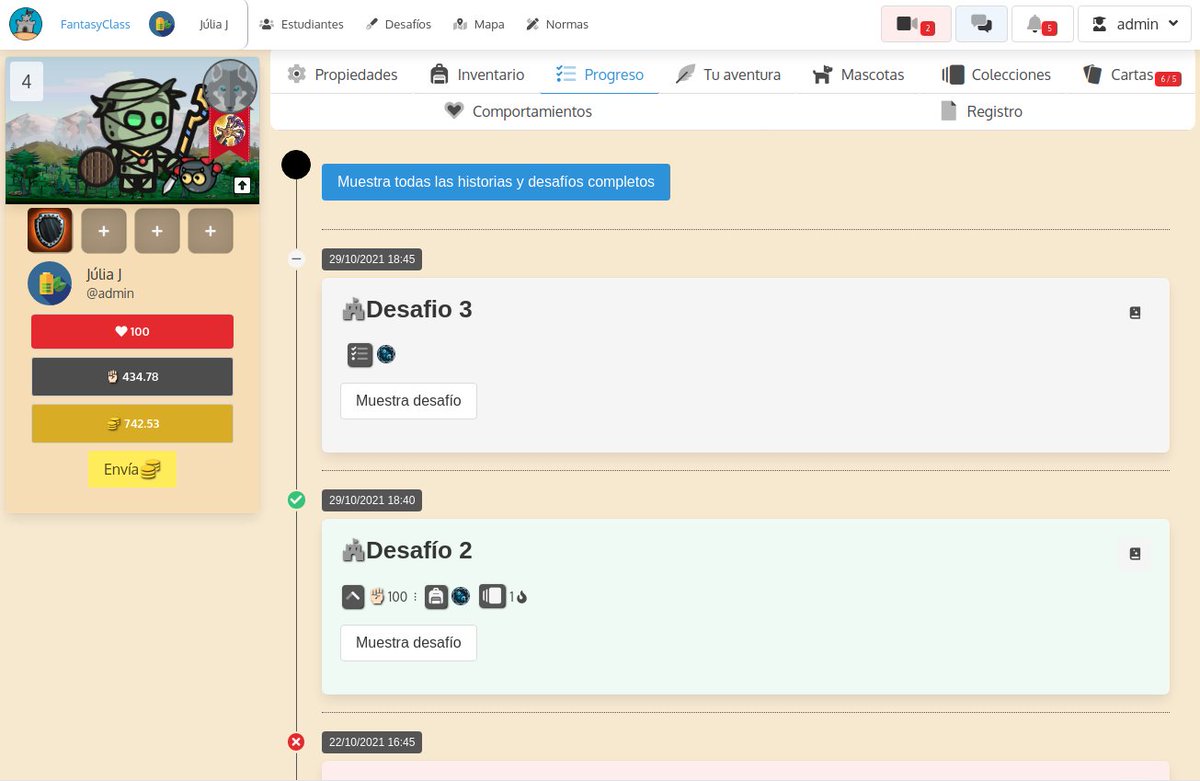Select the shield equipment slot in the sidebar
This screenshot has height=781, width=1200.
click(x=50, y=230)
